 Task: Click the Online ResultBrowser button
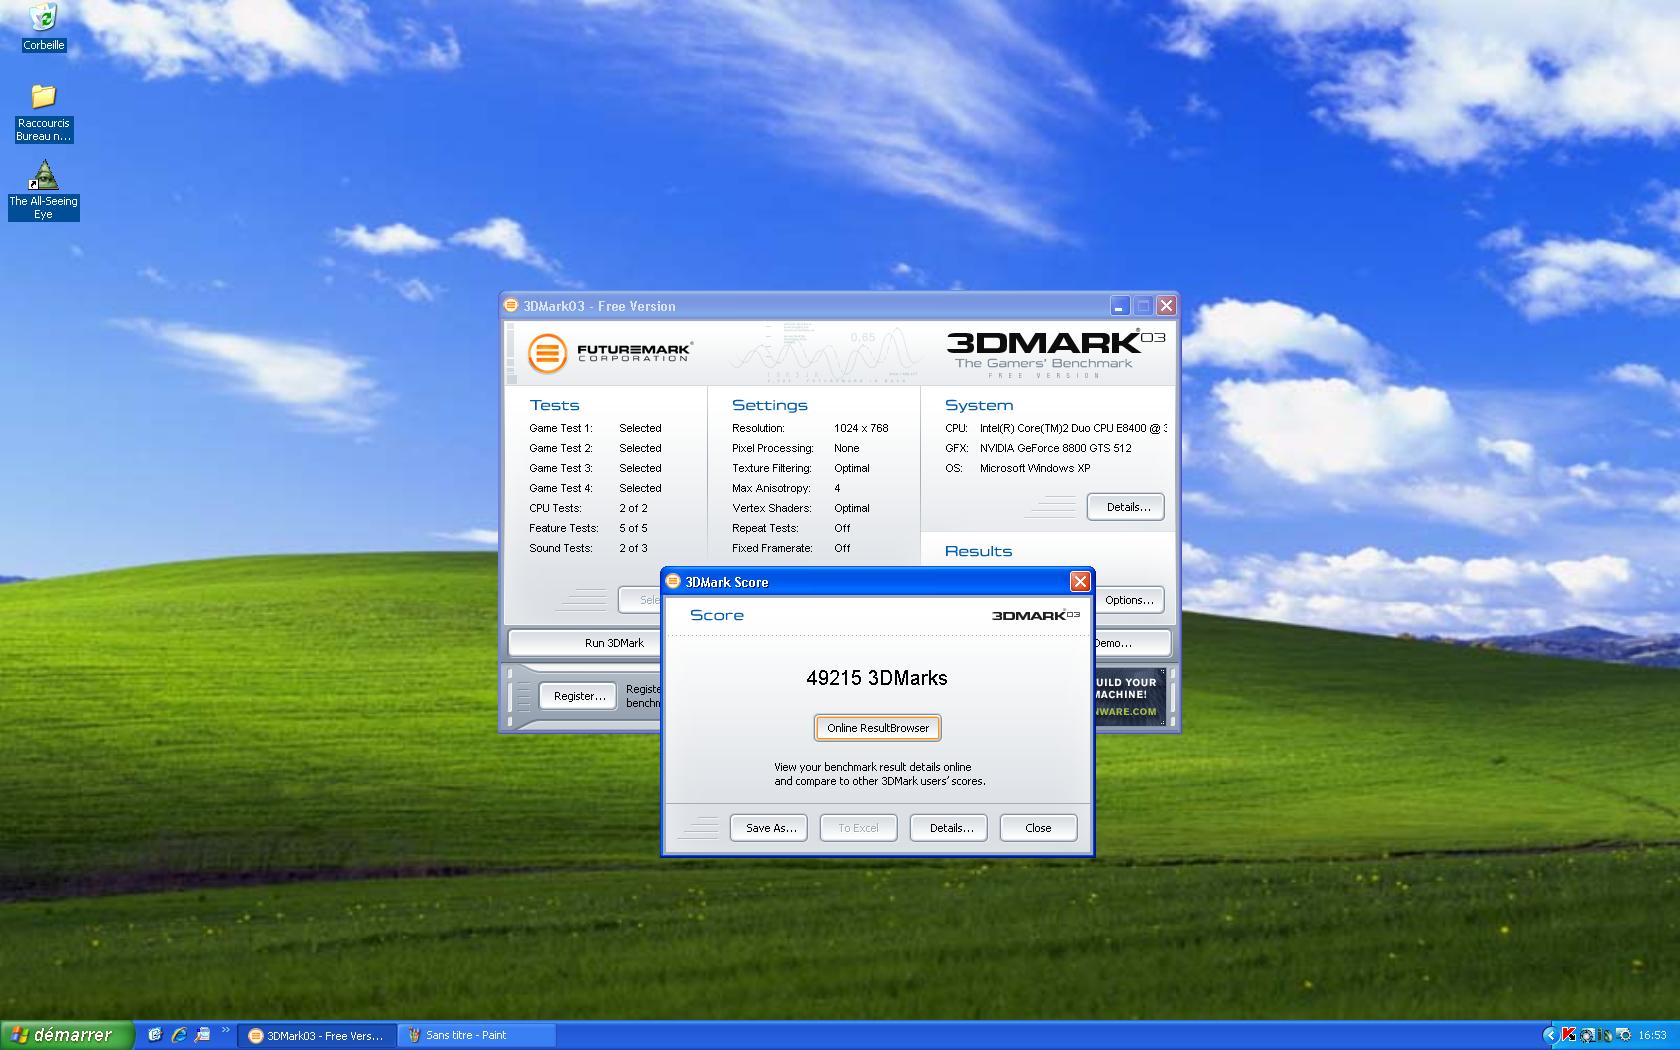(878, 728)
